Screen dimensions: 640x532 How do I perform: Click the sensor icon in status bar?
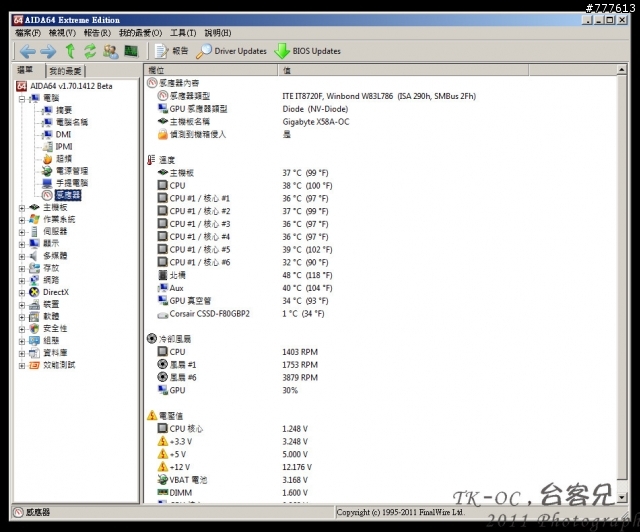18,512
